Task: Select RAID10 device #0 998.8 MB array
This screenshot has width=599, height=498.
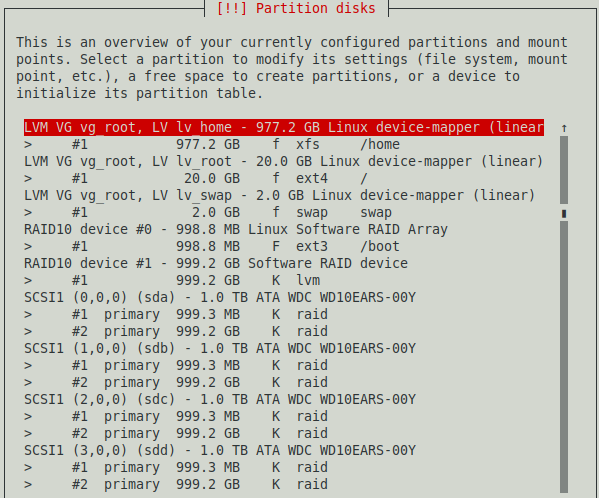Action: click(x=284, y=229)
